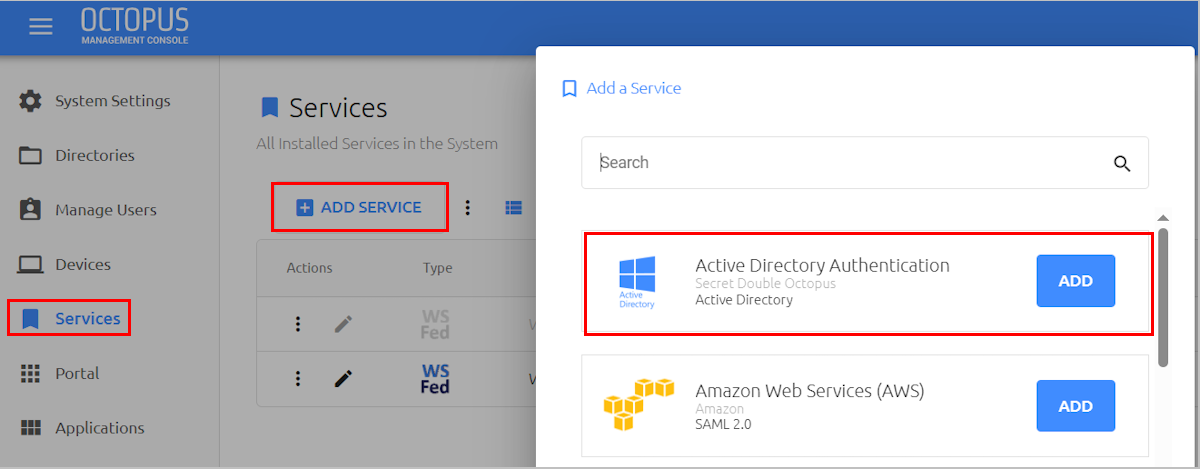Add Amazon Web Services (AWS) service
The height and width of the screenshot is (469, 1200).
(x=1075, y=406)
